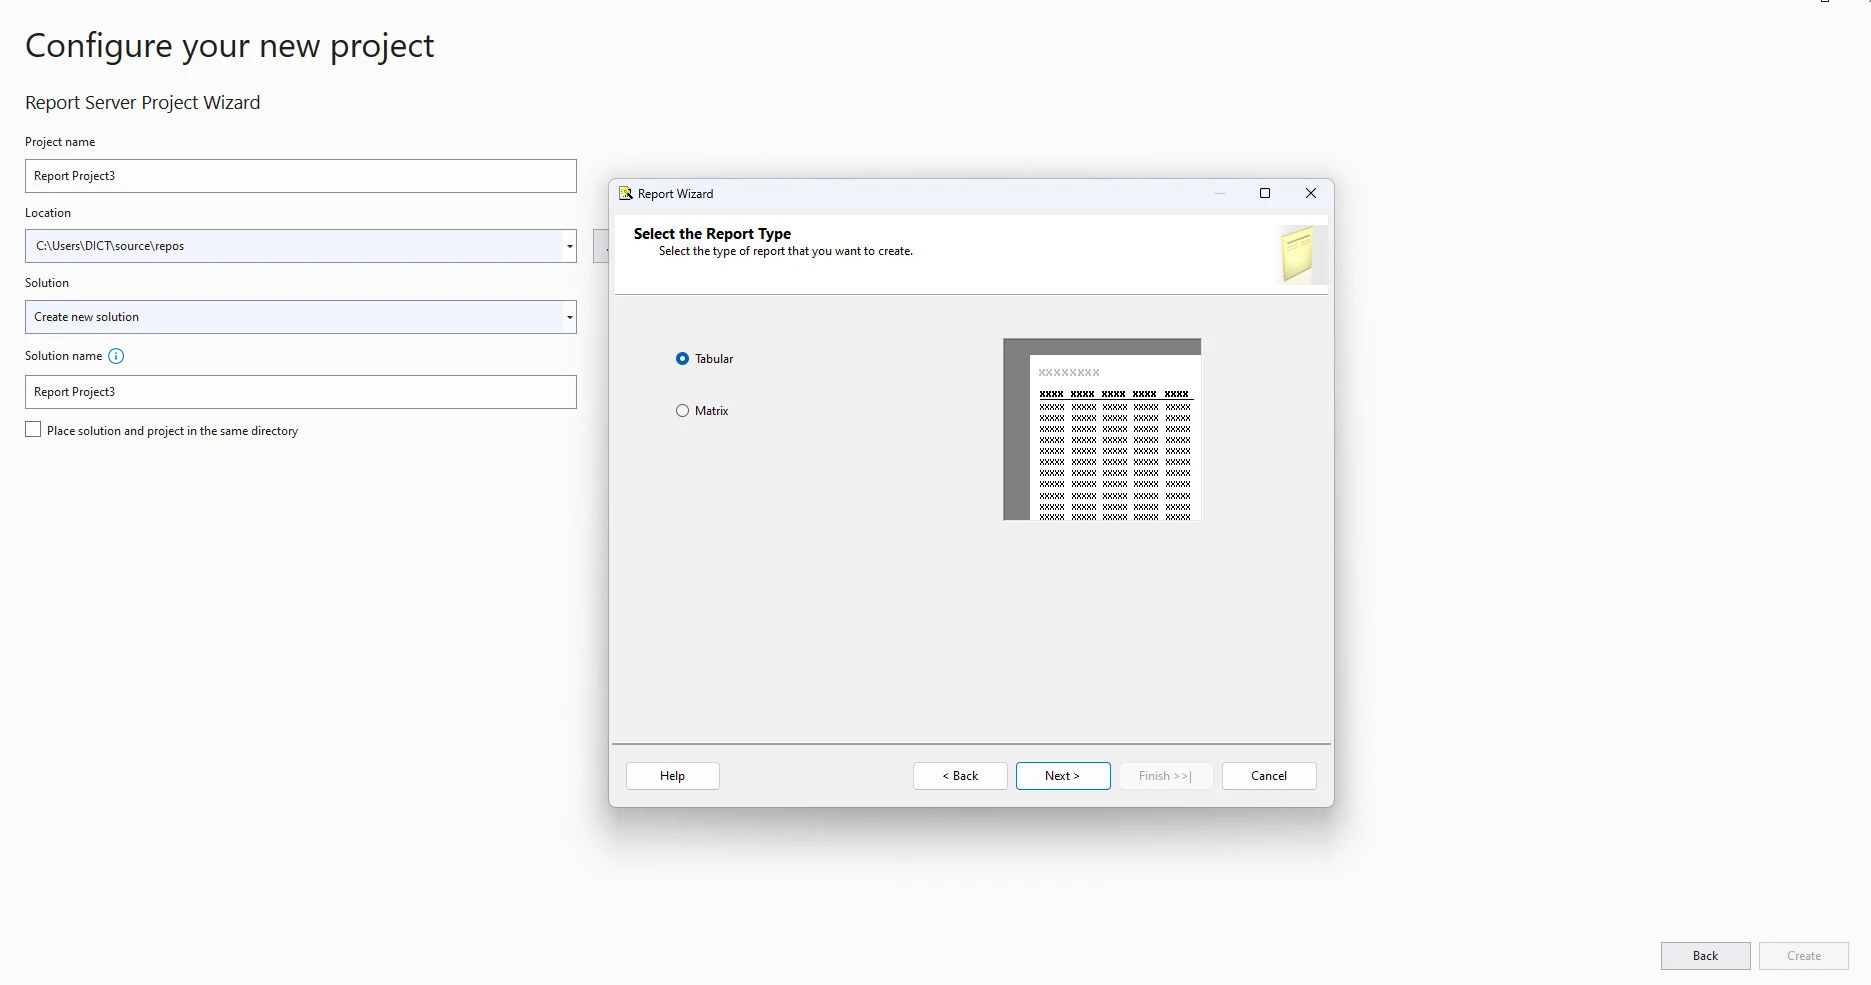
Task: Choose the Matrix report type
Action: click(x=683, y=411)
